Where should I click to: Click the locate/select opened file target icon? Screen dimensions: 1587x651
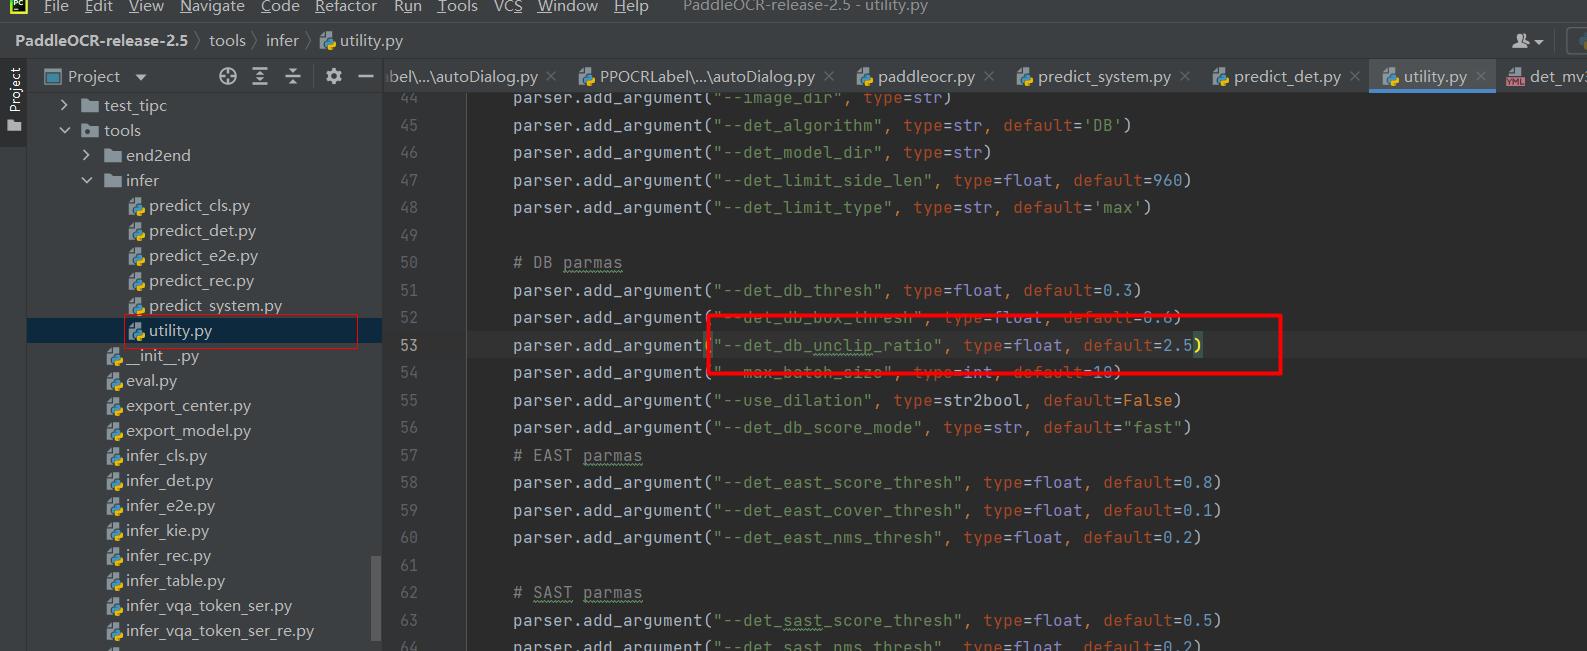pyautogui.click(x=228, y=76)
